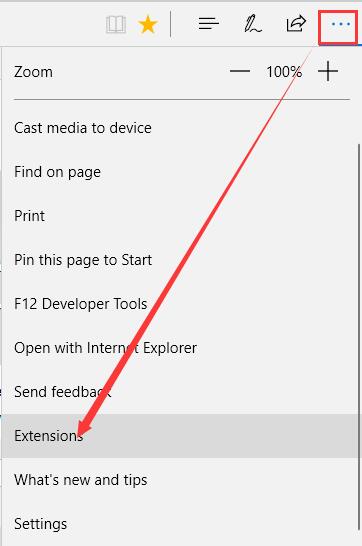Screen dimensions: 362x546
Task: Open the Hub lines icon
Action: click(x=208, y=24)
